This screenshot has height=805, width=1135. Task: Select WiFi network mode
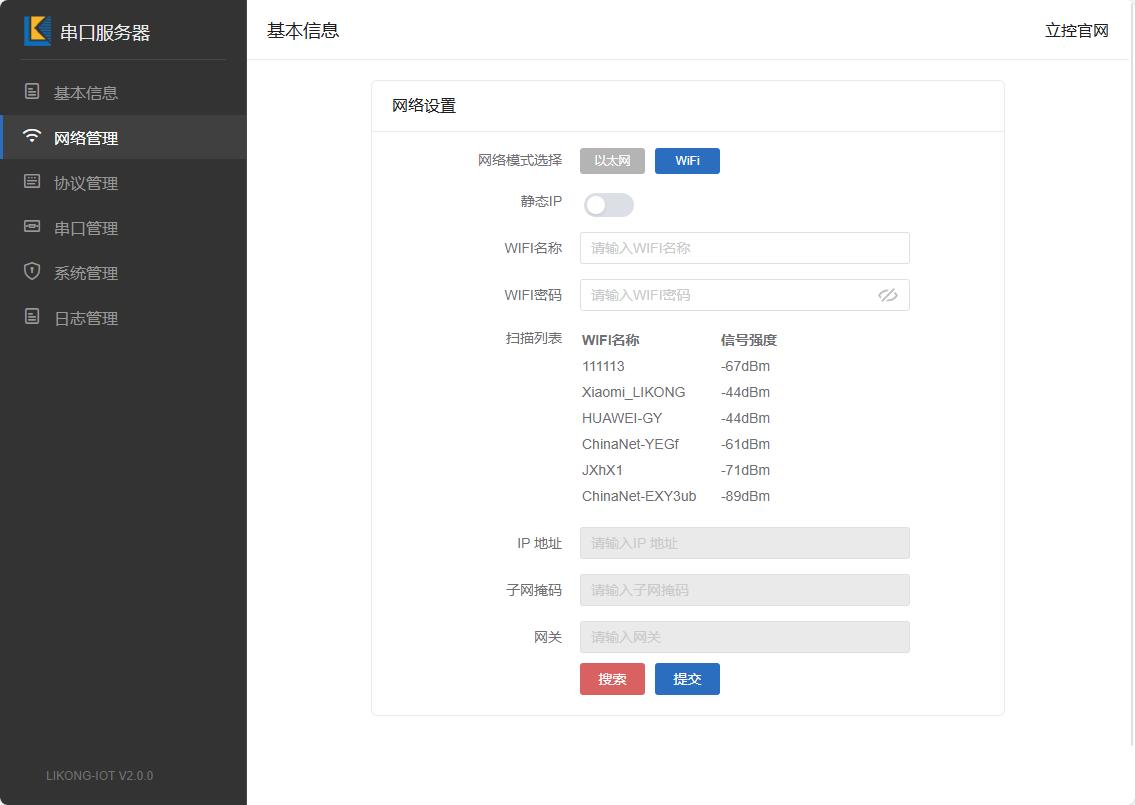[688, 161]
